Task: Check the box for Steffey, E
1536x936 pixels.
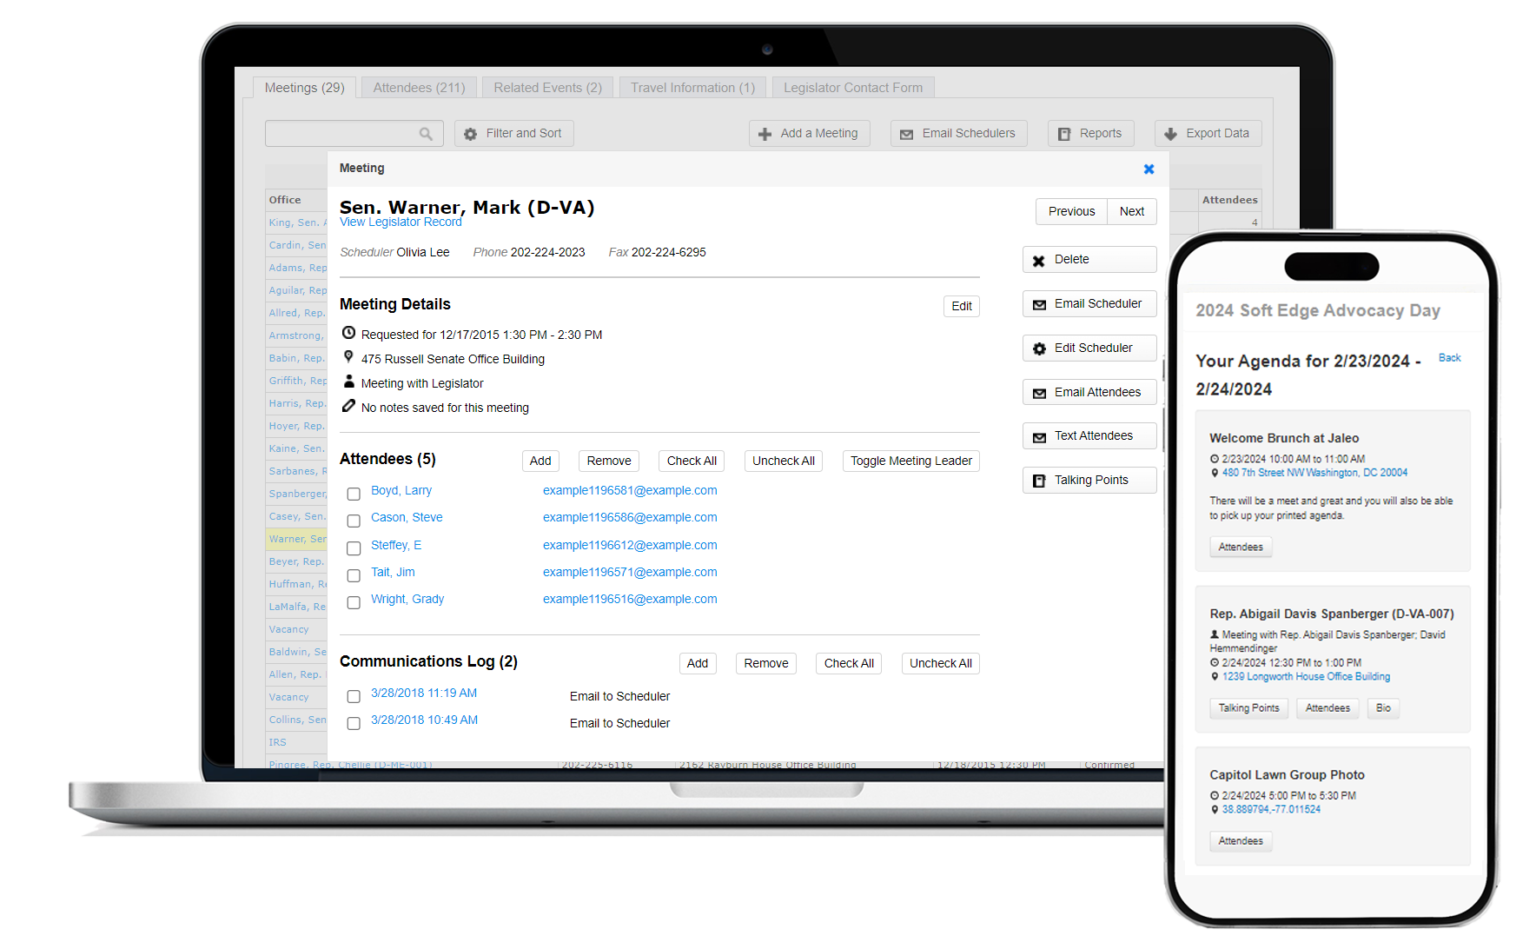Action: tap(354, 548)
